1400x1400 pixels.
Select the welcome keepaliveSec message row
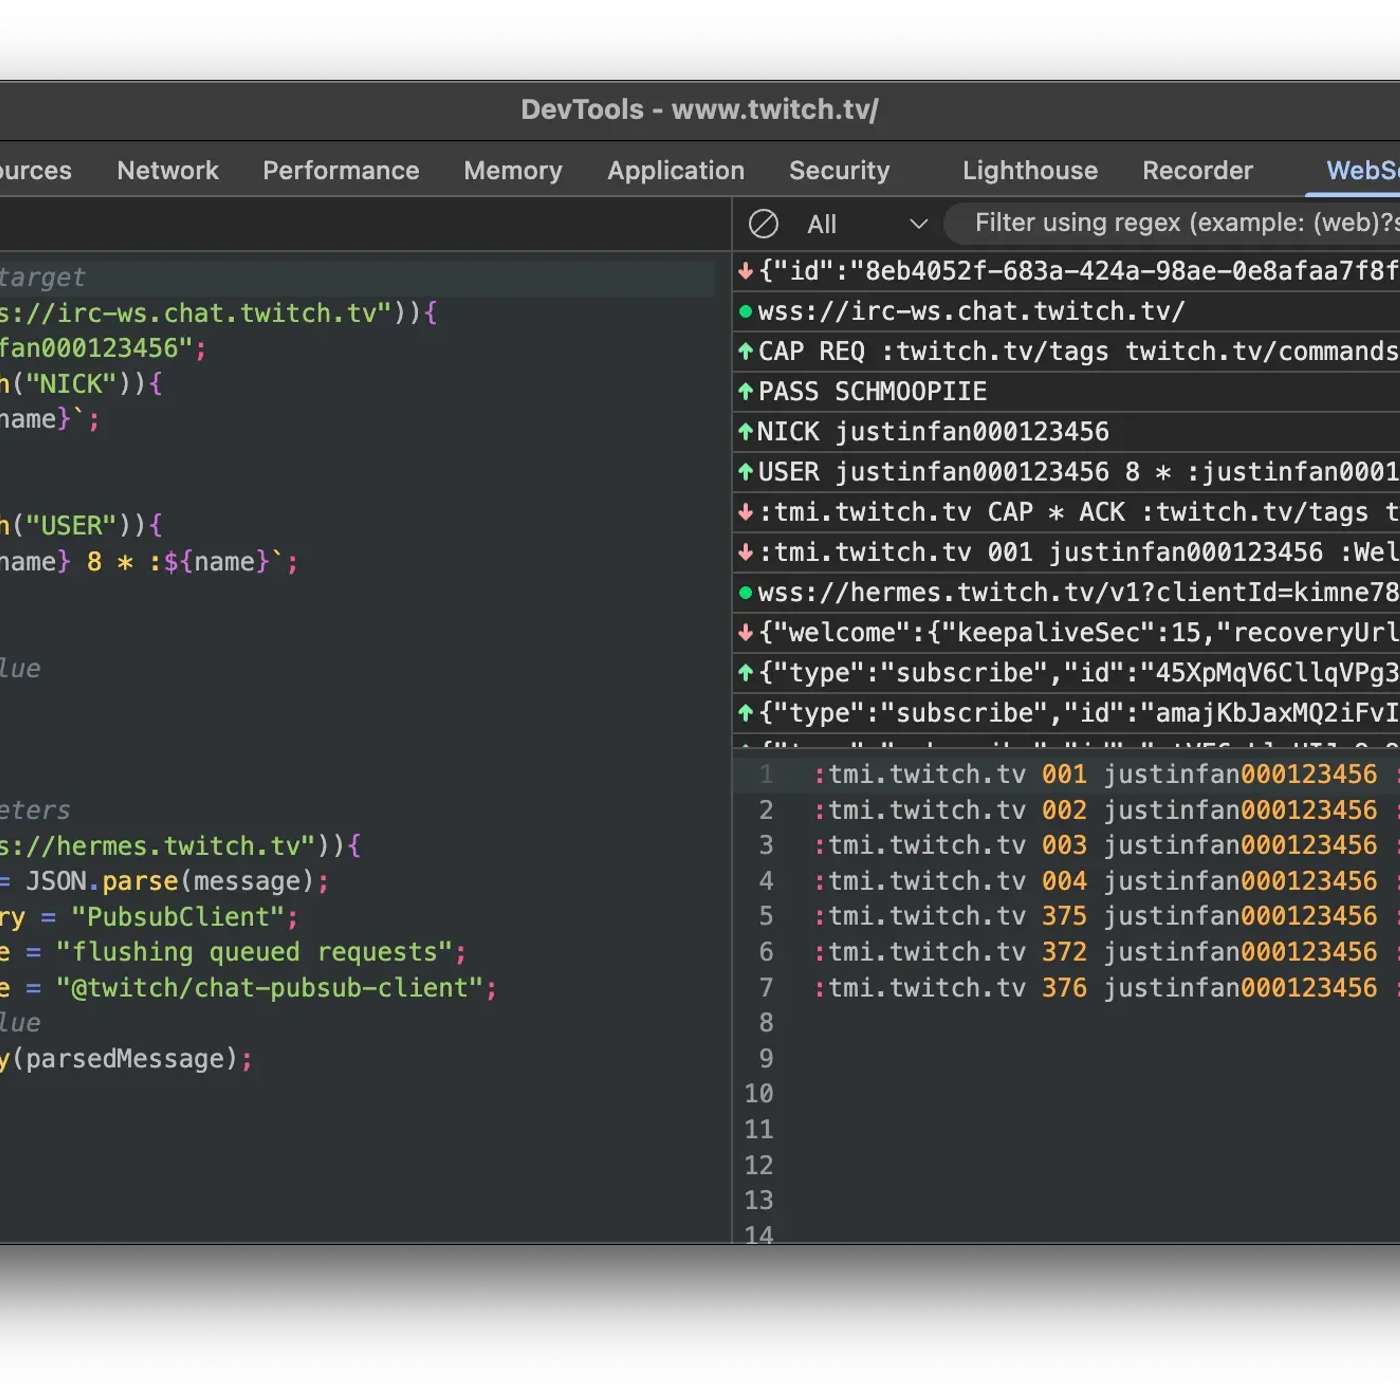click(1066, 633)
